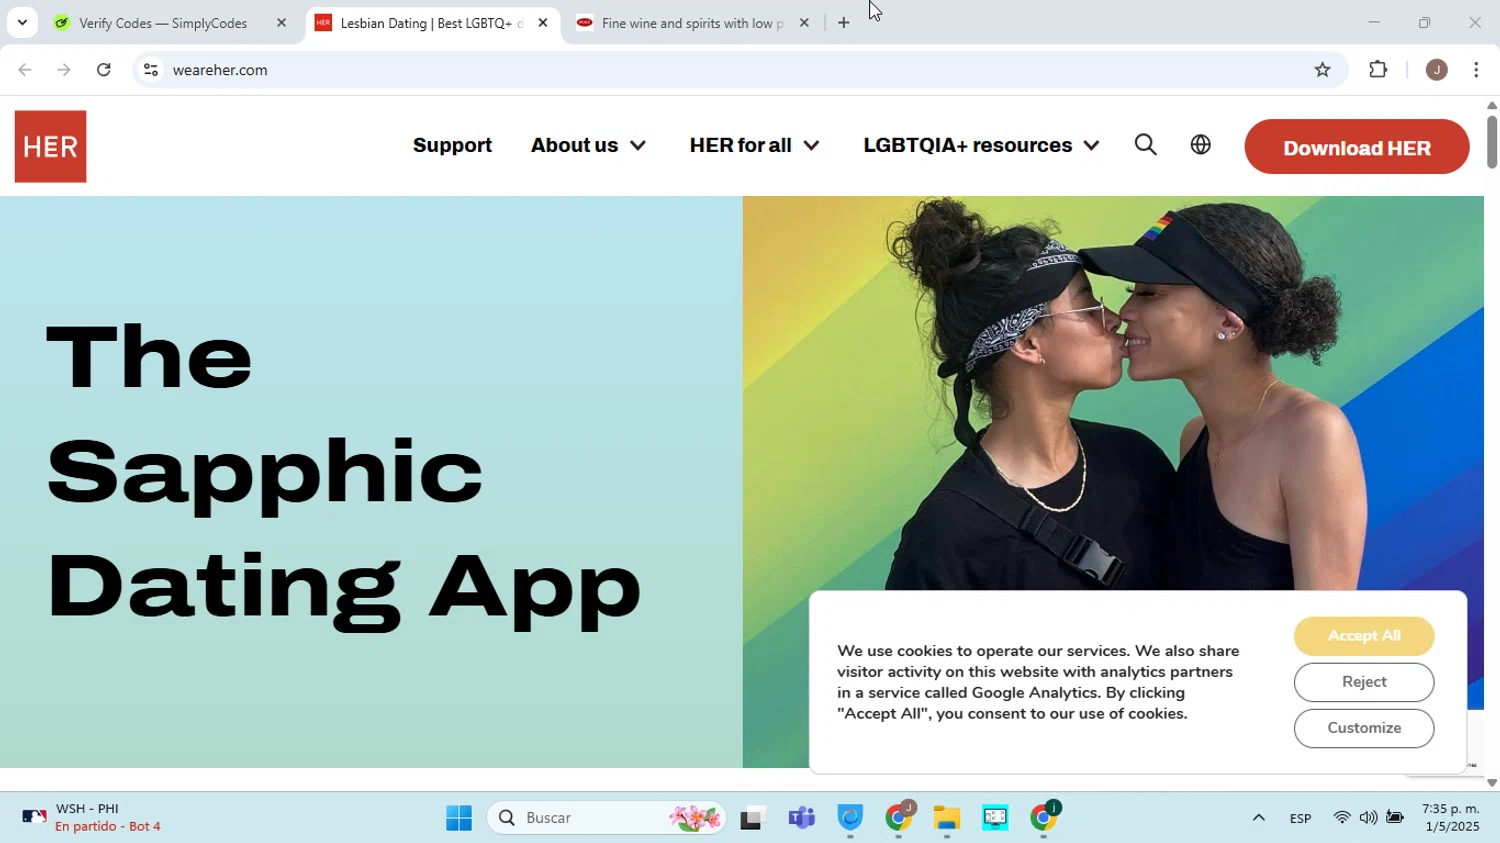
Task: Click the Download HER button
Action: point(1357,147)
